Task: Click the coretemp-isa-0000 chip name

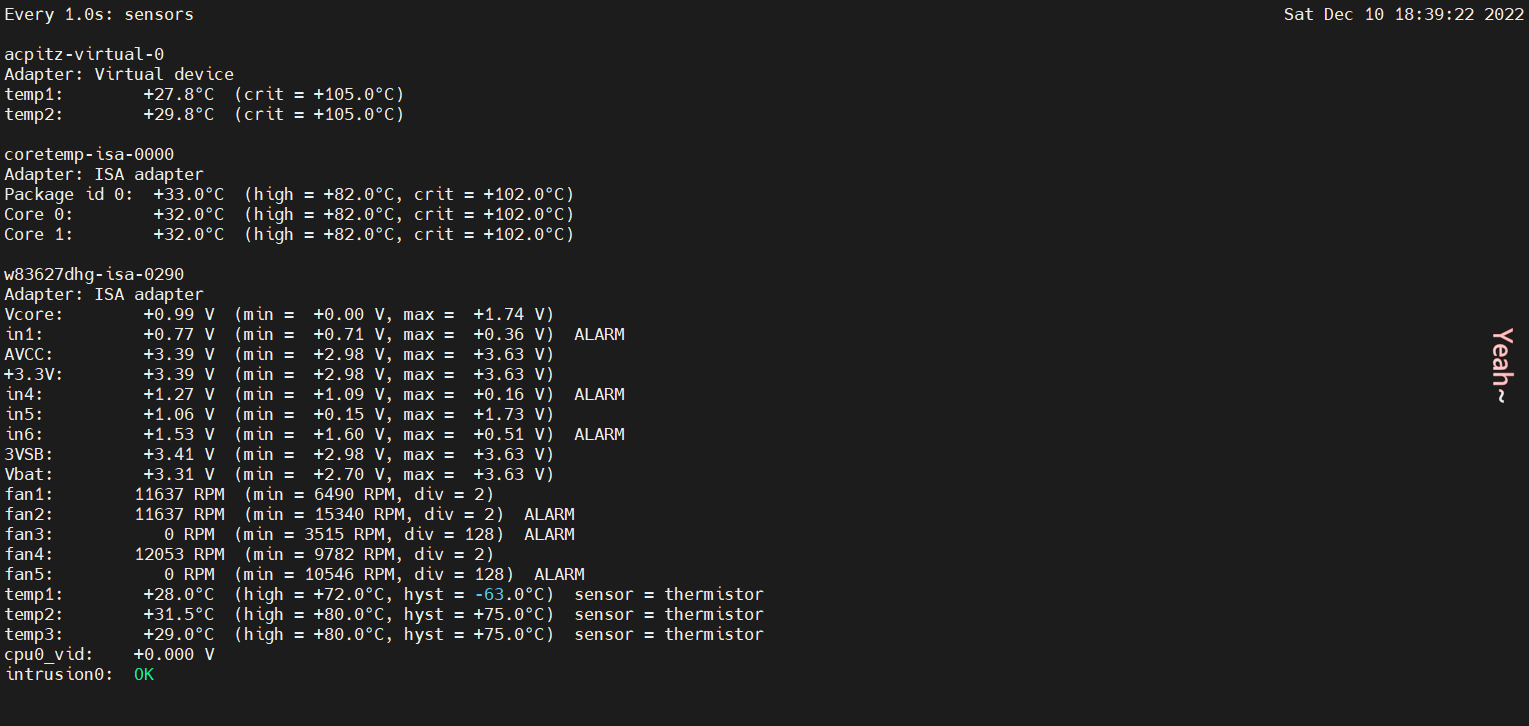Action: point(89,154)
